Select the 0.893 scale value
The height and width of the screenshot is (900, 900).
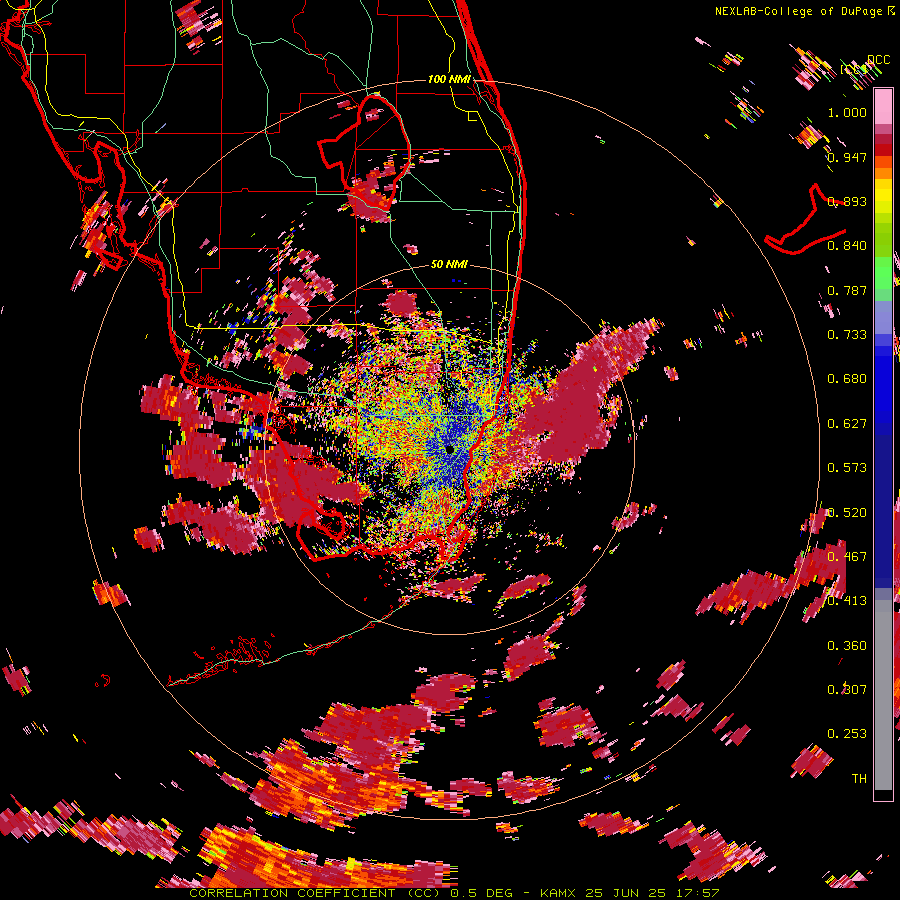[x=847, y=201]
